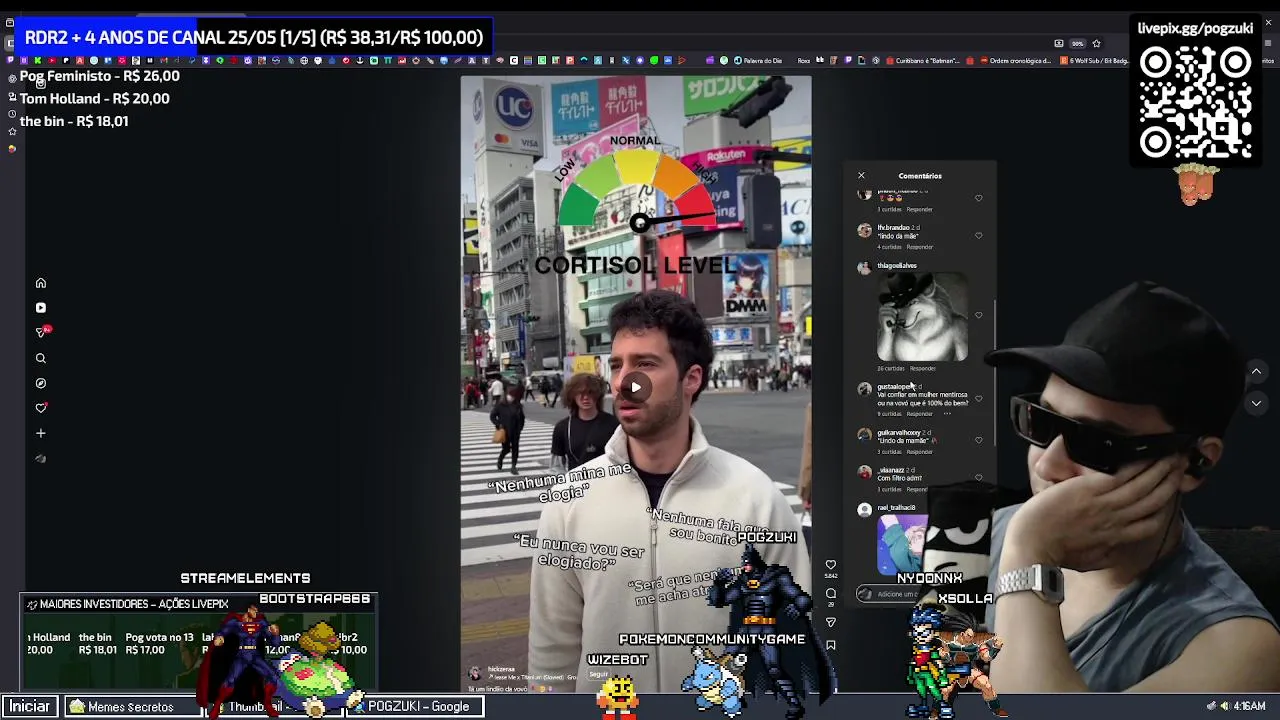Click the taskbar clock showing 4:16AM
1280x720 pixels.
(x=1249, y=706)
